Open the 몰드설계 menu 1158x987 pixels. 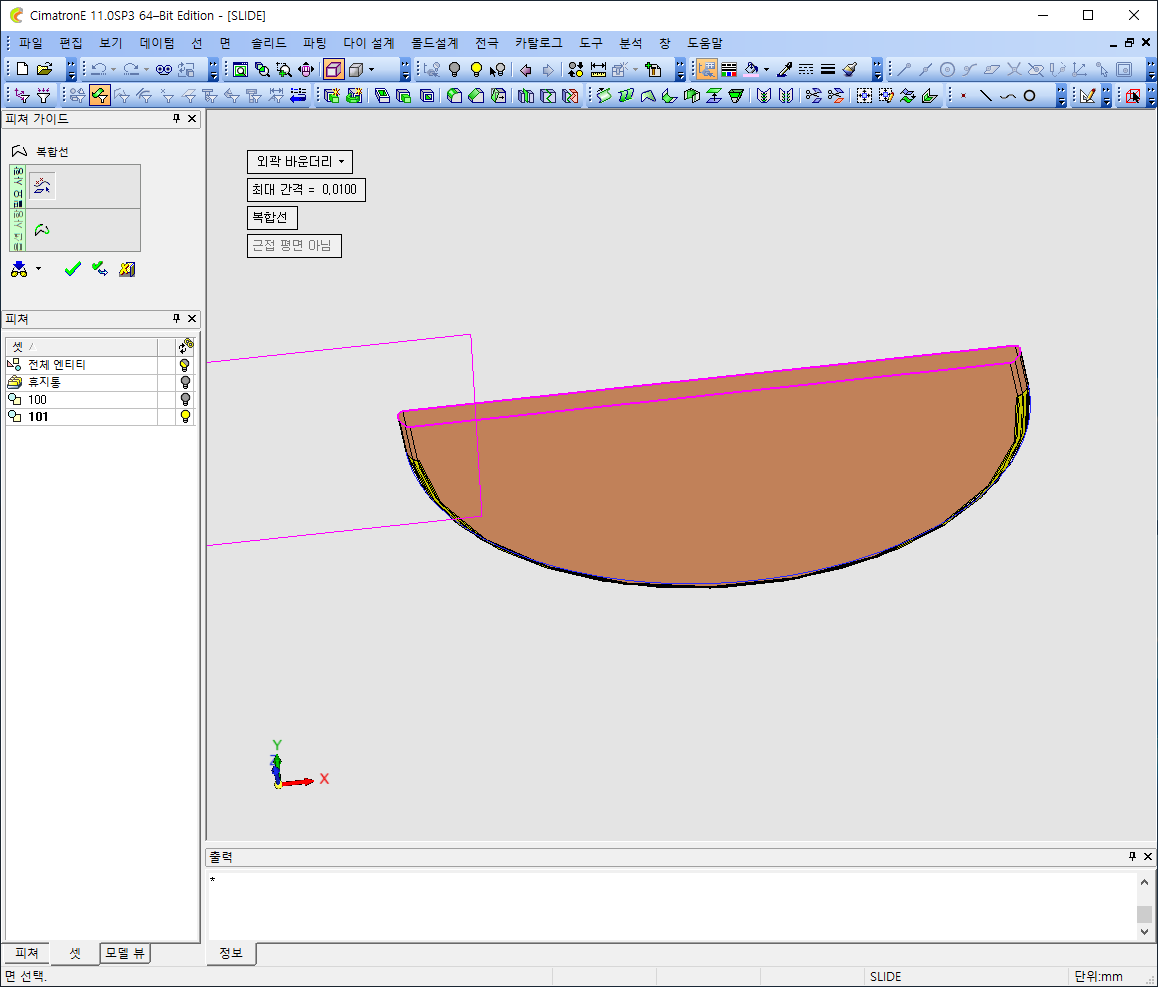435,43
